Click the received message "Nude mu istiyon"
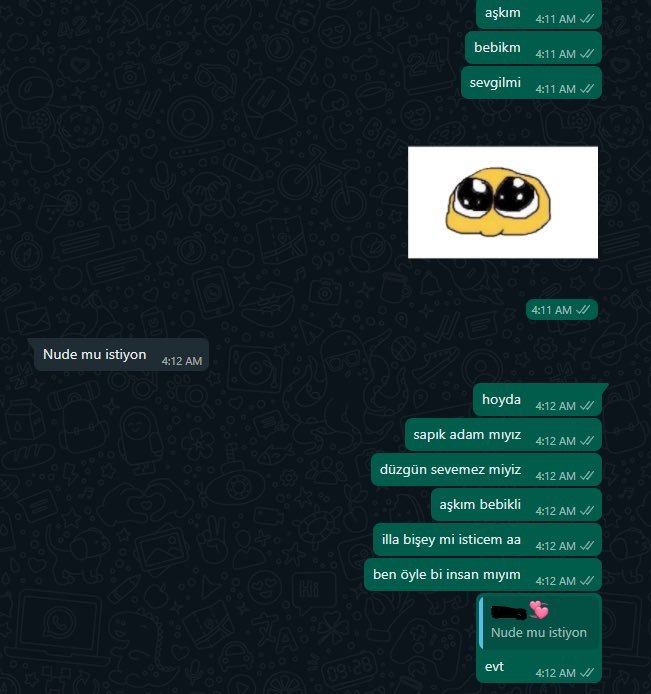 [x=118, y=355]
